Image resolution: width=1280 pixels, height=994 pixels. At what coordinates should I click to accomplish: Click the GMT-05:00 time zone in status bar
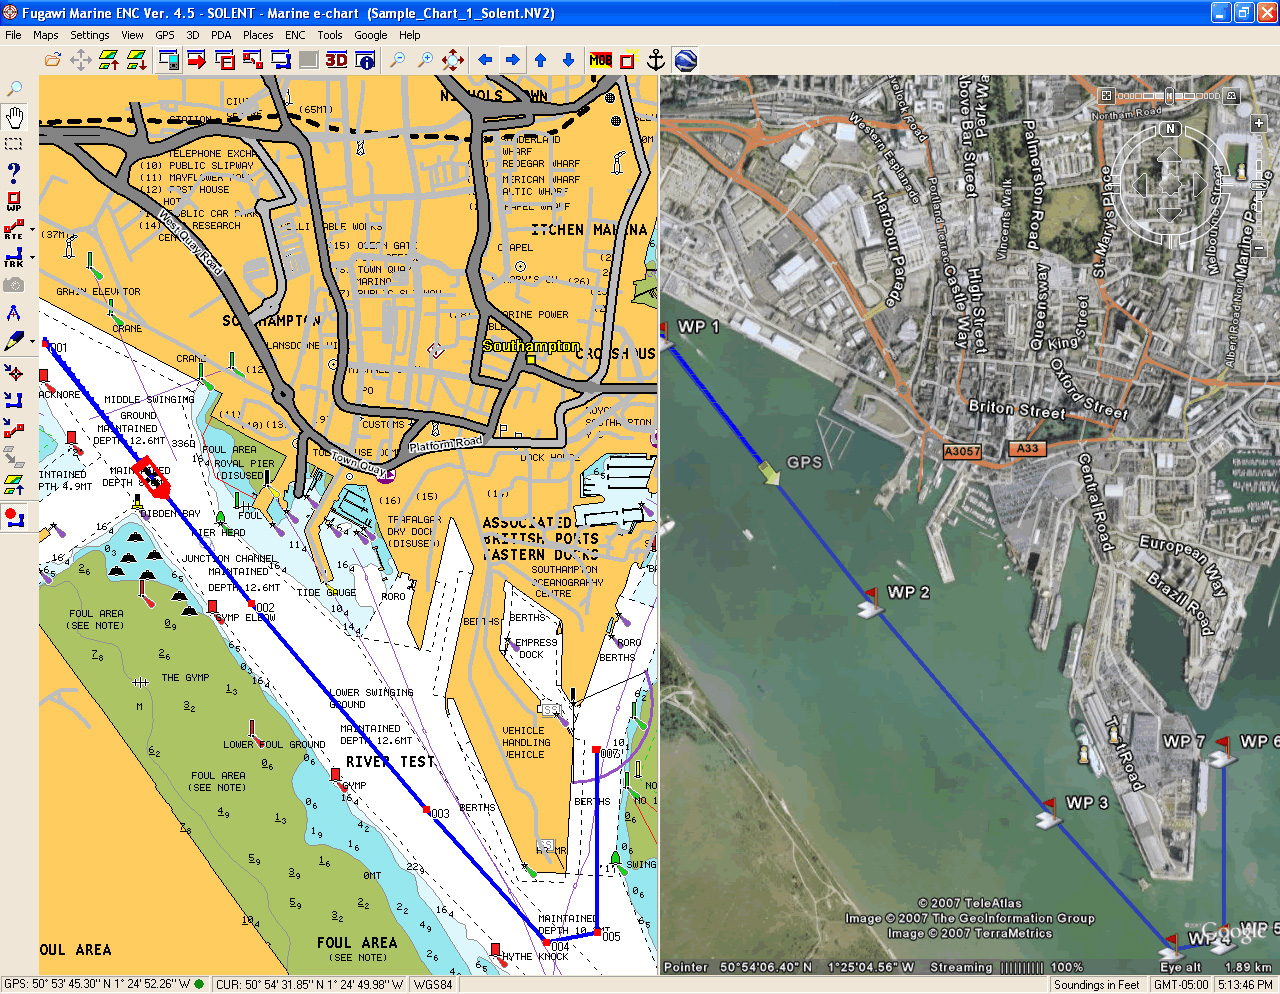(1181, 985)
